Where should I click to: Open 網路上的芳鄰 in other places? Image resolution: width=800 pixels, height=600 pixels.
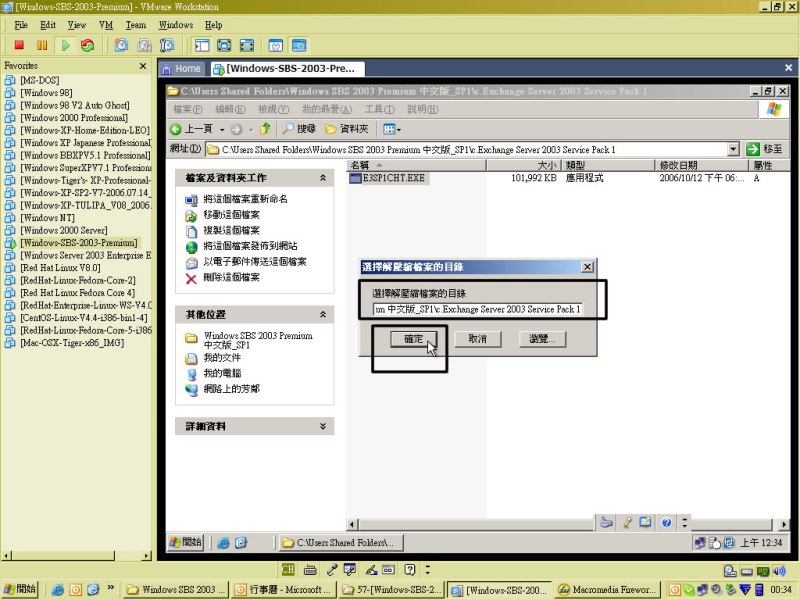232,389
